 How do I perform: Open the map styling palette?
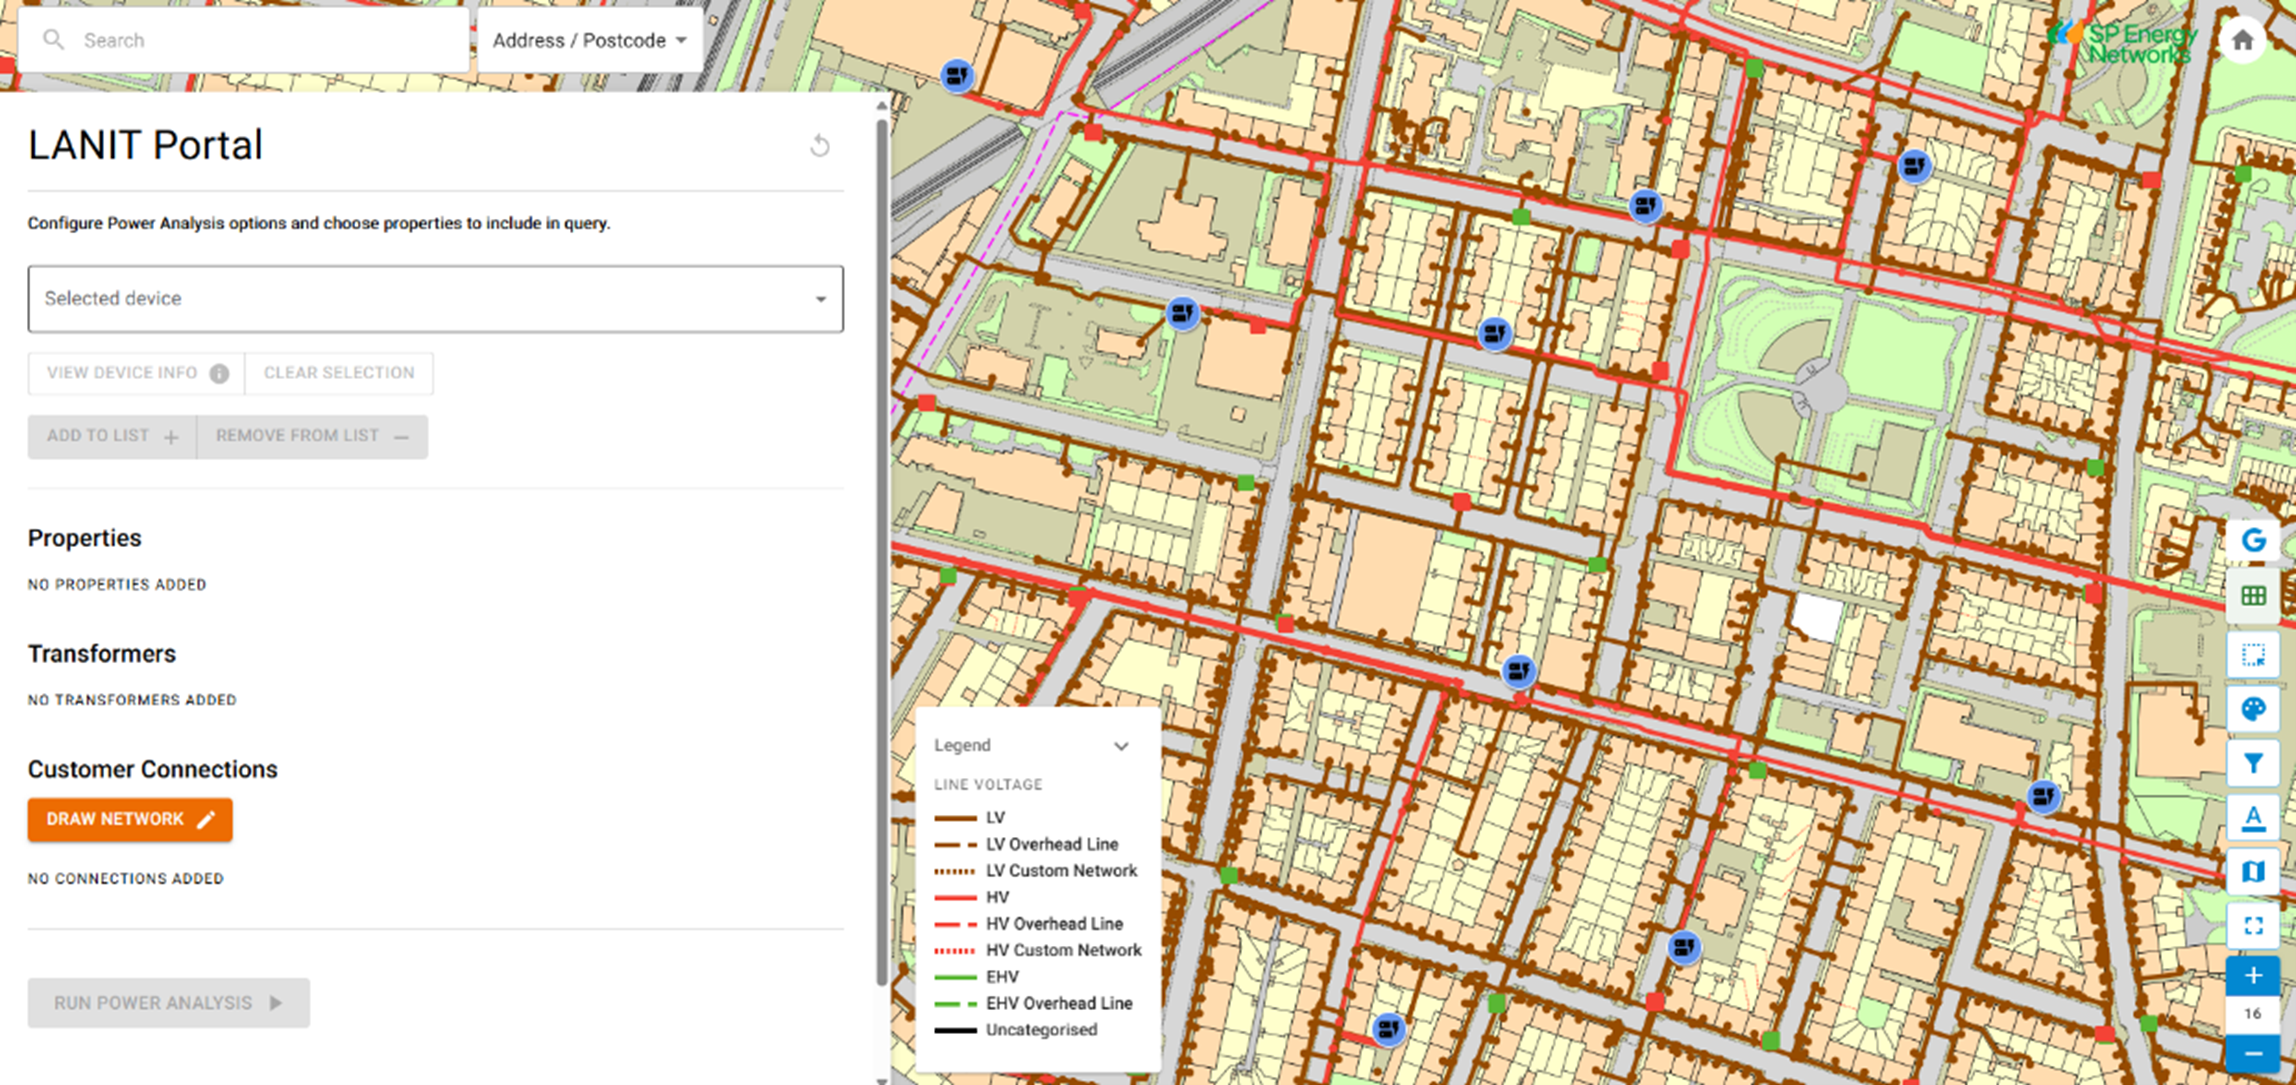[2254, 710]
